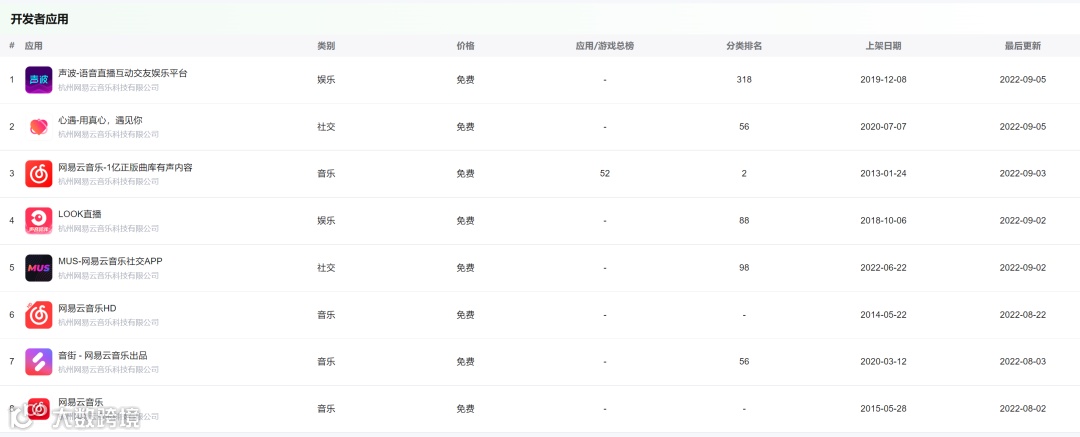Click last update date 2022-08-22
This screenshot has height=437, width=1080.
coord(1023,314)
